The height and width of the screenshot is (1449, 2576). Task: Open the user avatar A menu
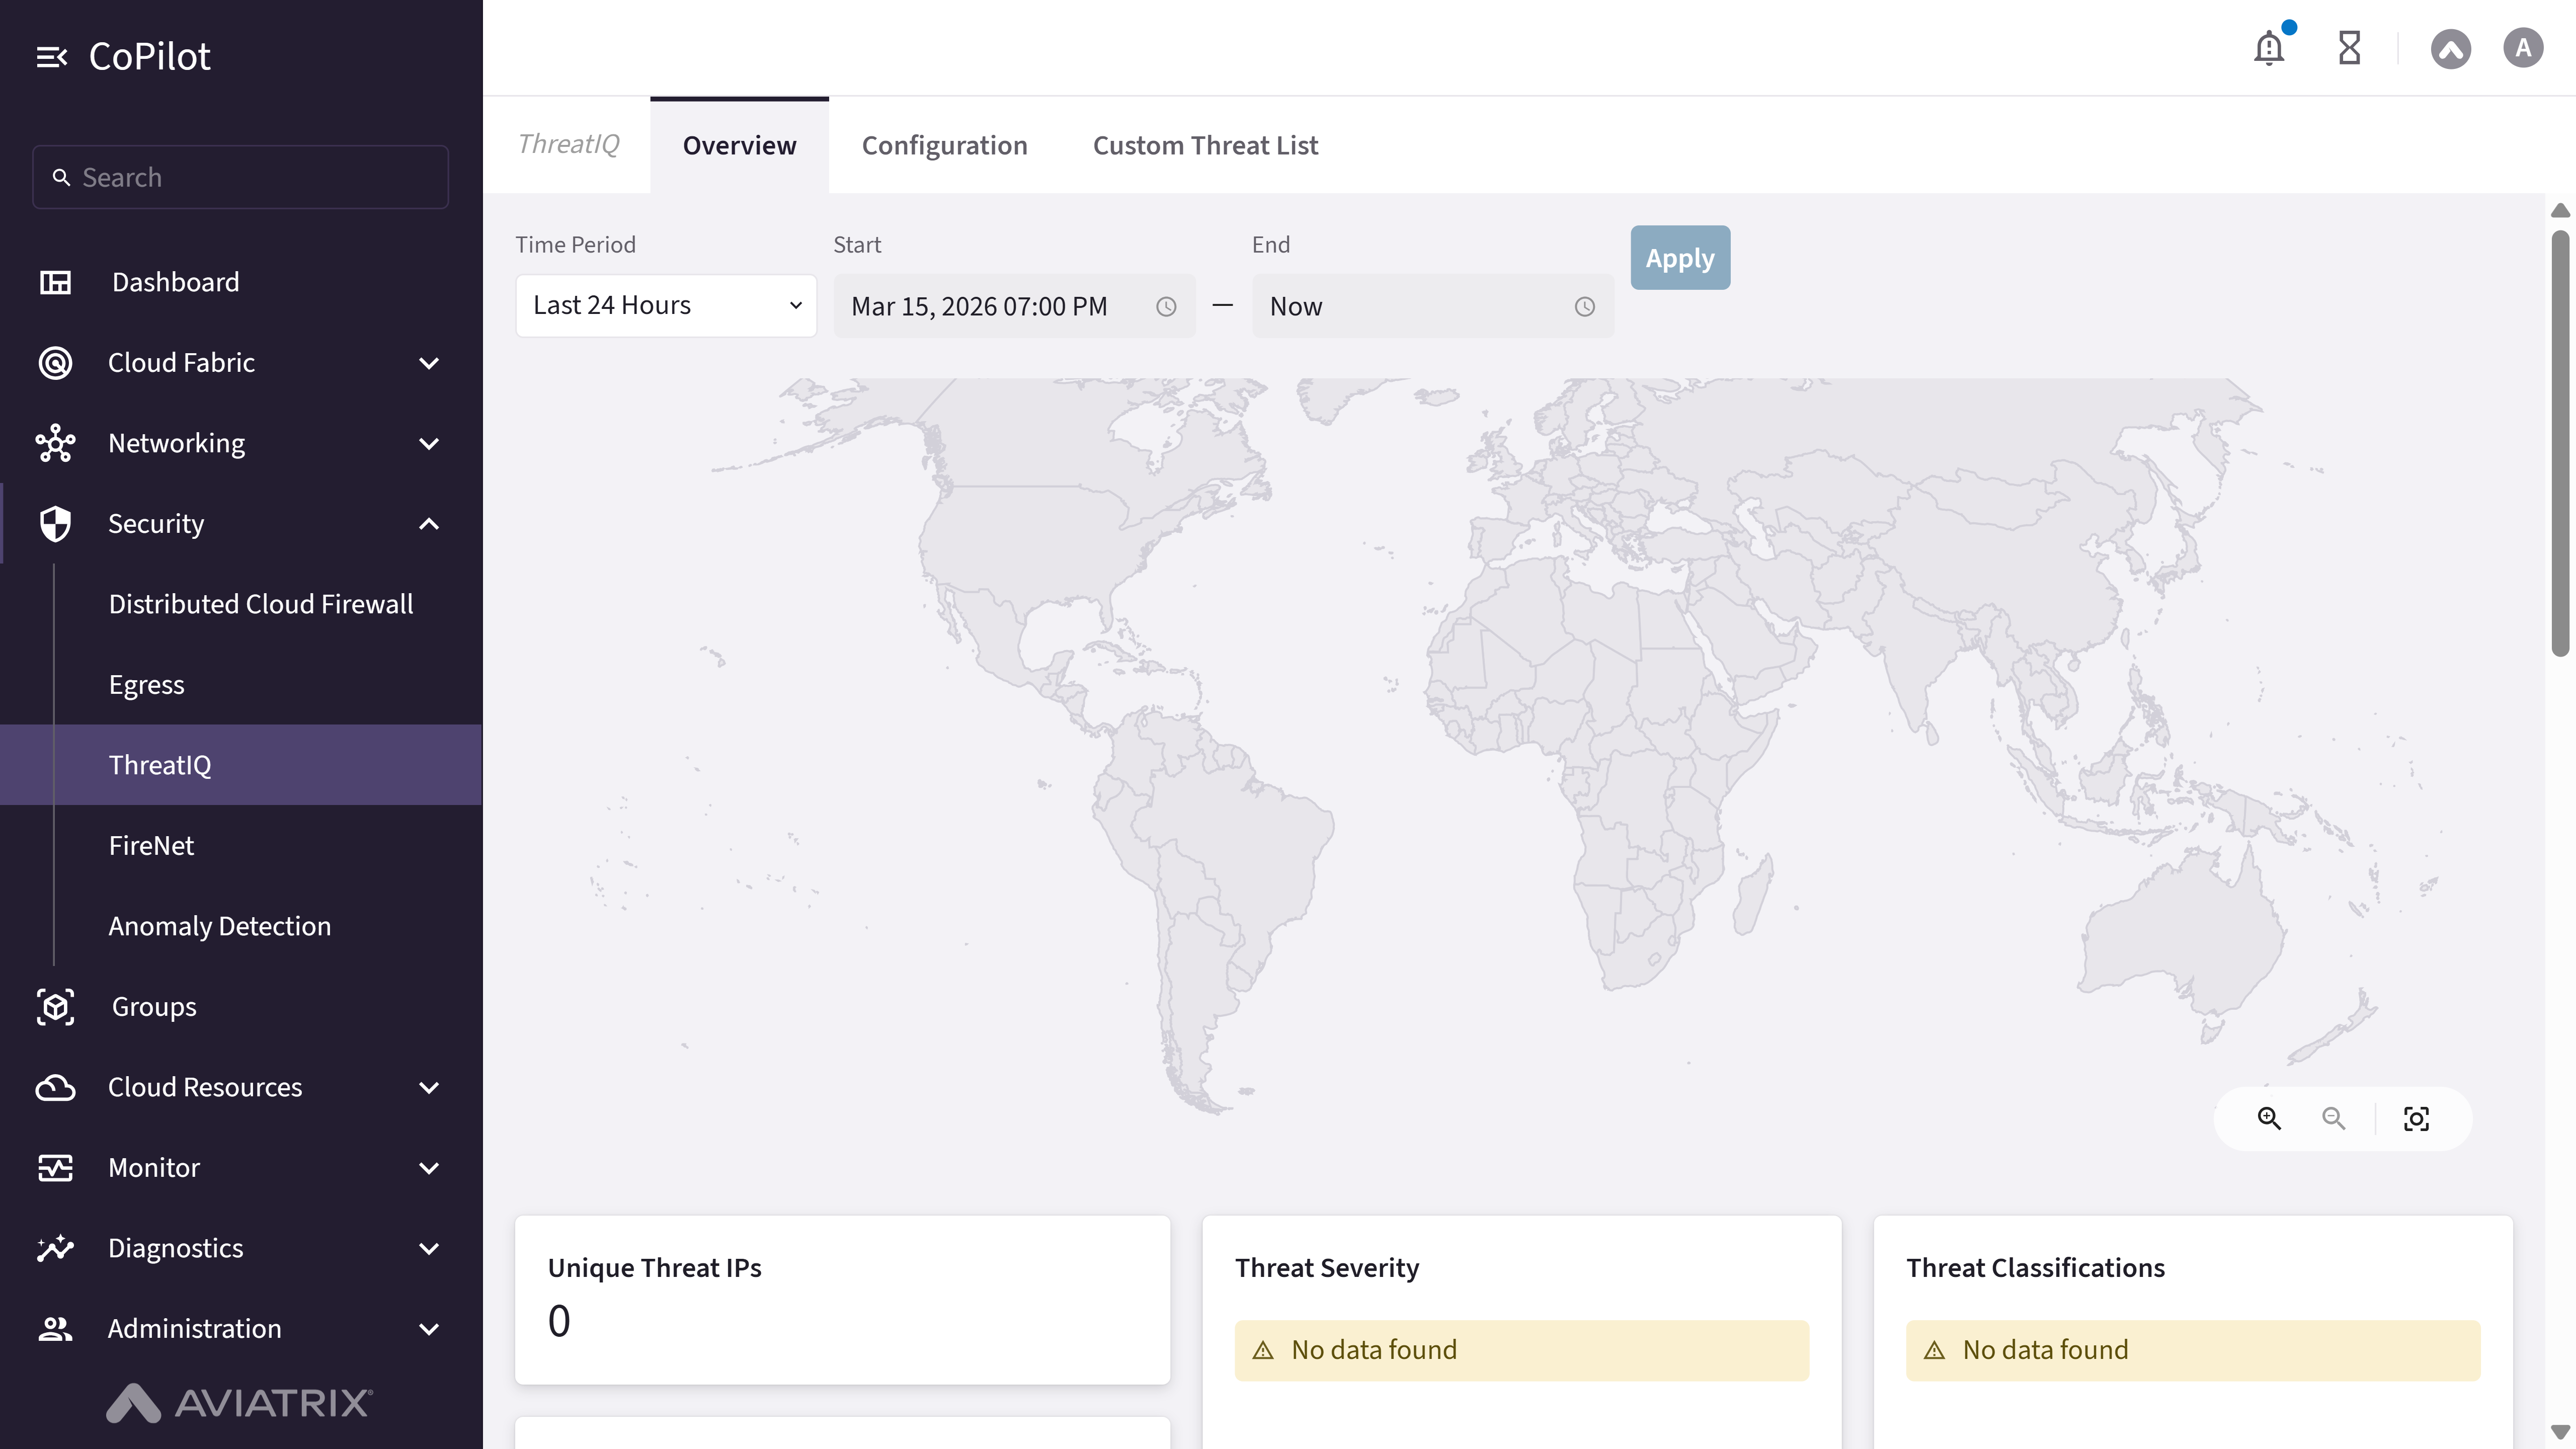[2523, 48]
